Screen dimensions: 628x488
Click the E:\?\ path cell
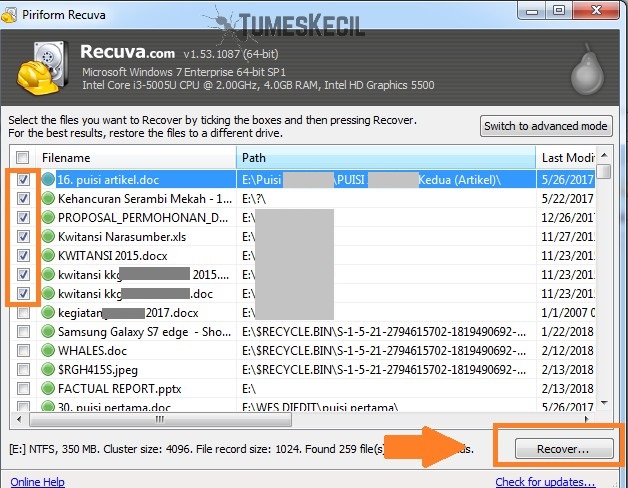pos(254,198)
